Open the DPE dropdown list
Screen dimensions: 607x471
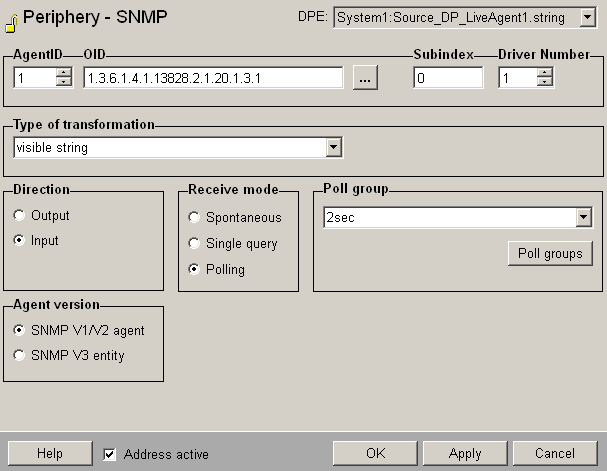[x=585, y=18]
